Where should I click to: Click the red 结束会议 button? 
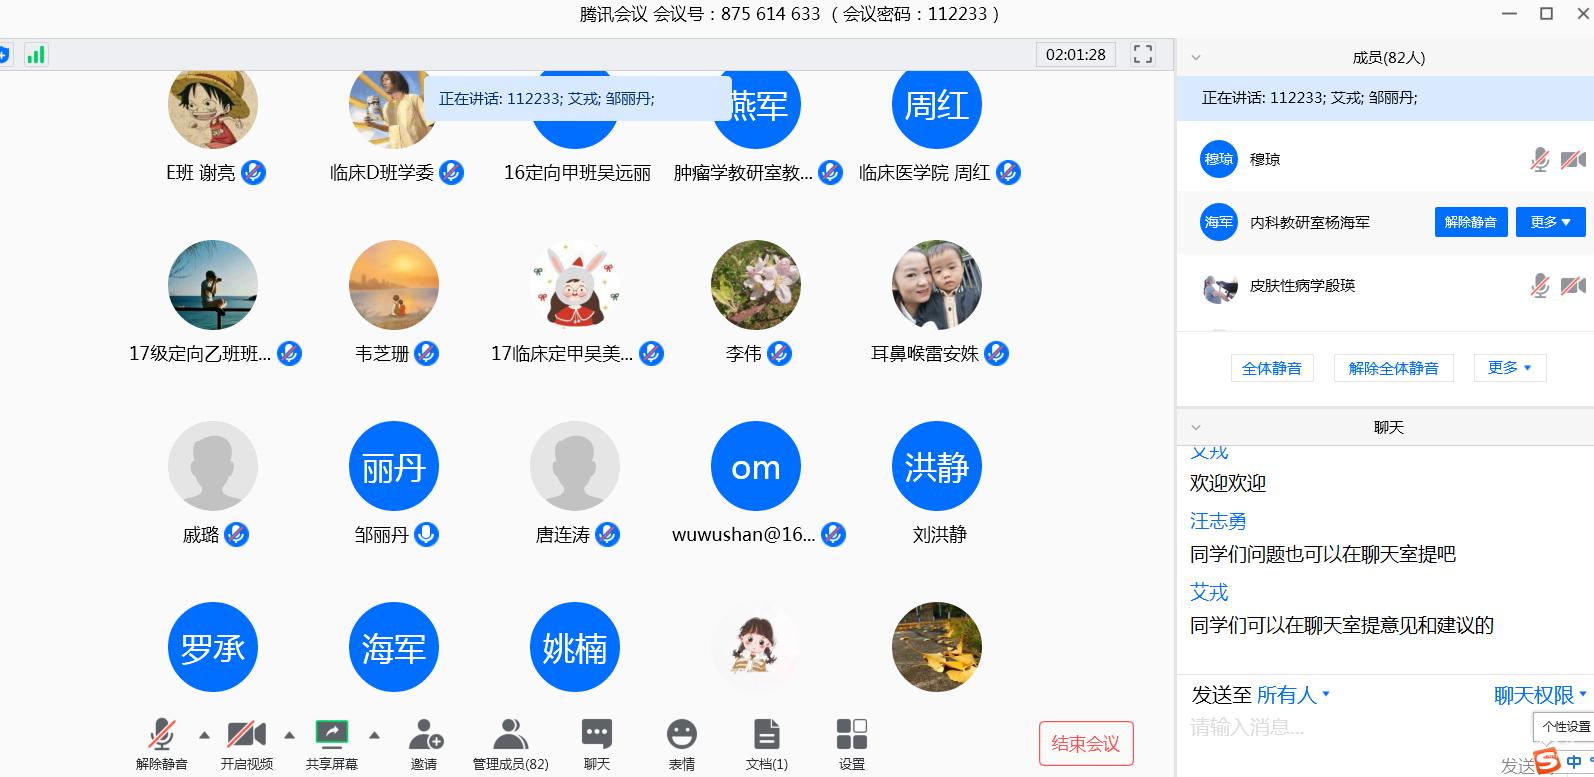(x=1085, y=743)
